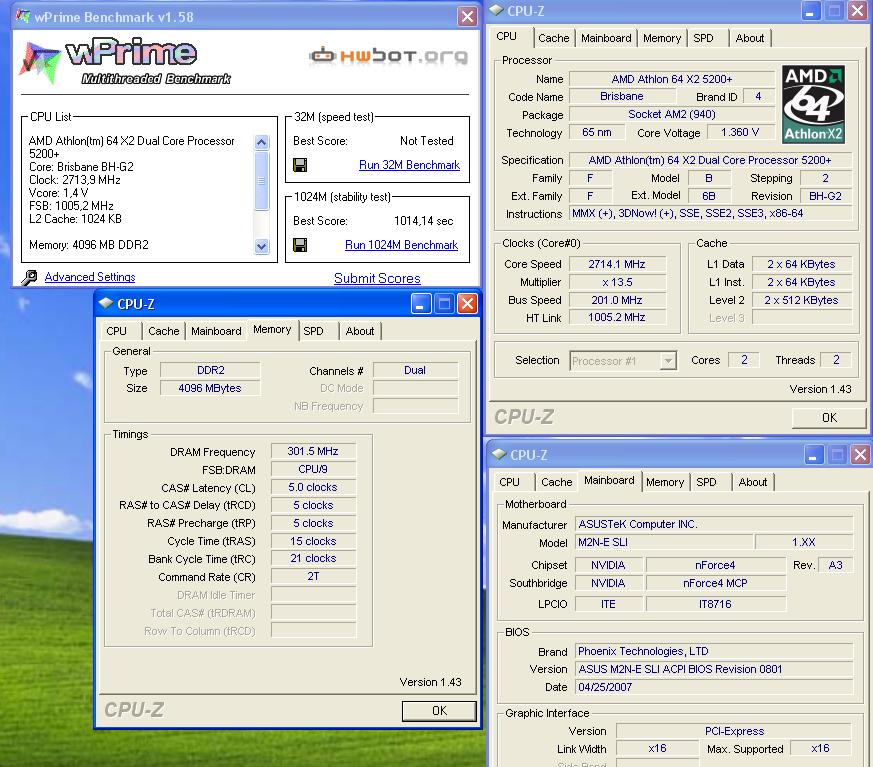
Task: Open Memory tab in processor CPU-Z window
Action: click(661, 38)
